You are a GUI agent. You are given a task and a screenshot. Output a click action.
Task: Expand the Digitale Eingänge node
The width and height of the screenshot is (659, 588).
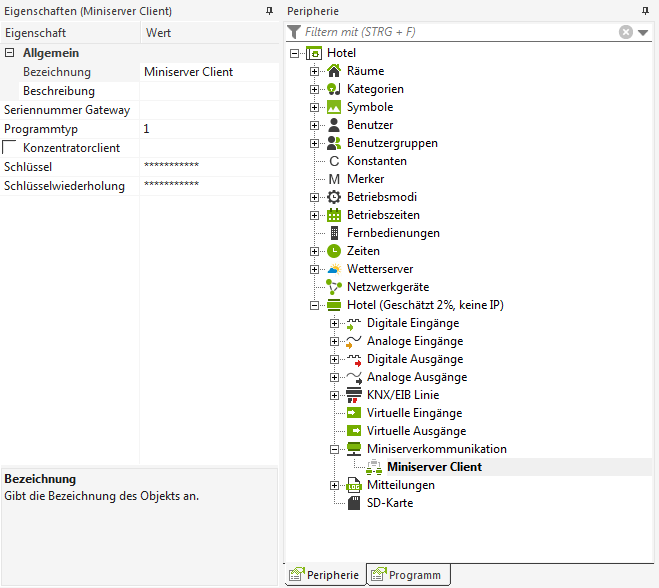[x=334, y=323]
